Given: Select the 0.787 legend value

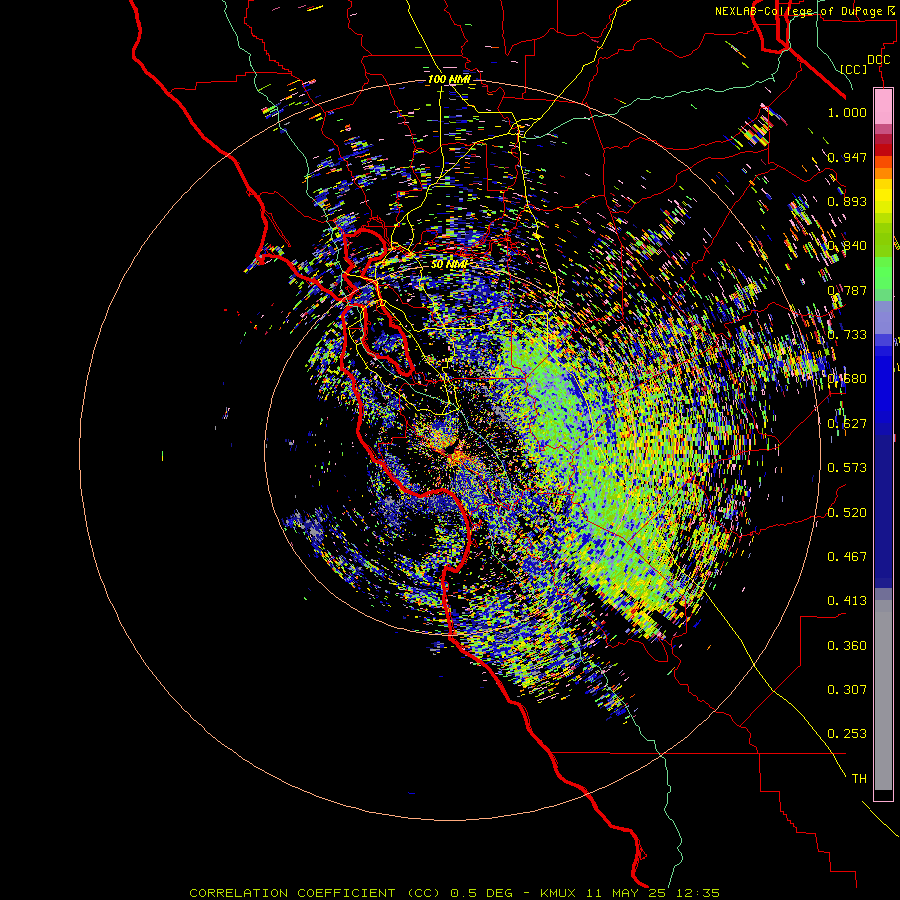Looking at the screenshot, I should point(847,290).
